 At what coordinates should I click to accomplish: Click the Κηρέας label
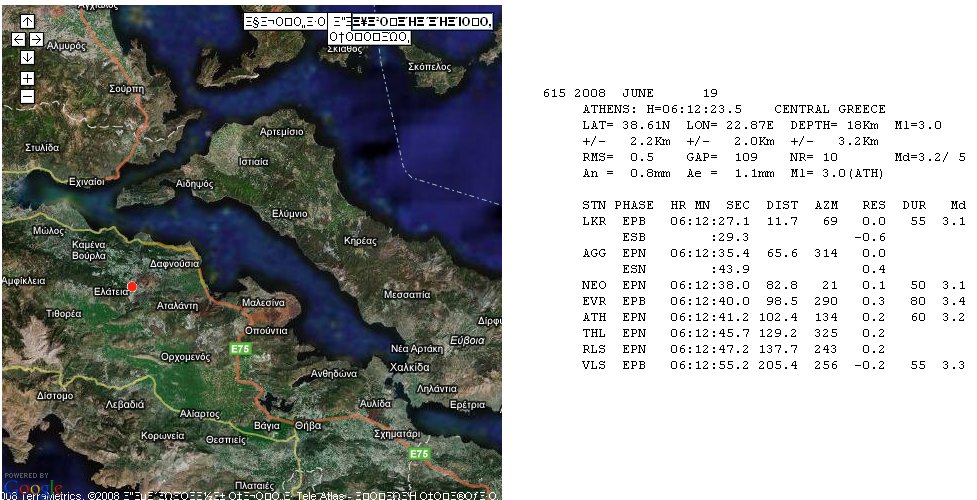tap(360, 241)
